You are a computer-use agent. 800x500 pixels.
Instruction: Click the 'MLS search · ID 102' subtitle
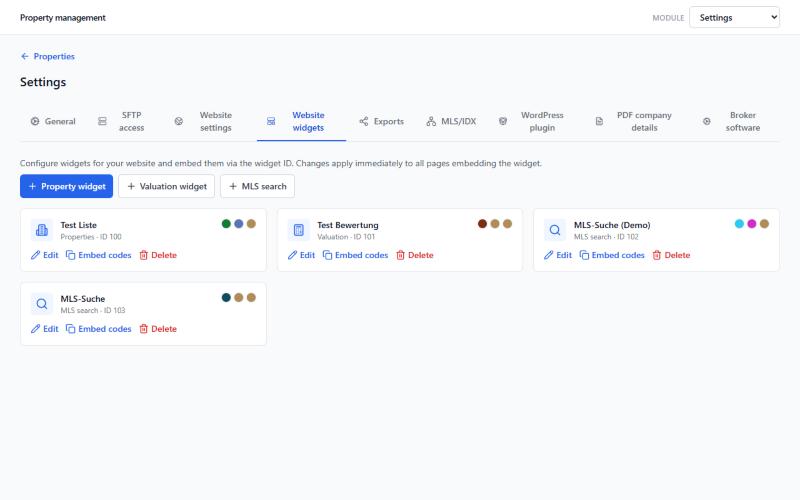coord(606,237)
